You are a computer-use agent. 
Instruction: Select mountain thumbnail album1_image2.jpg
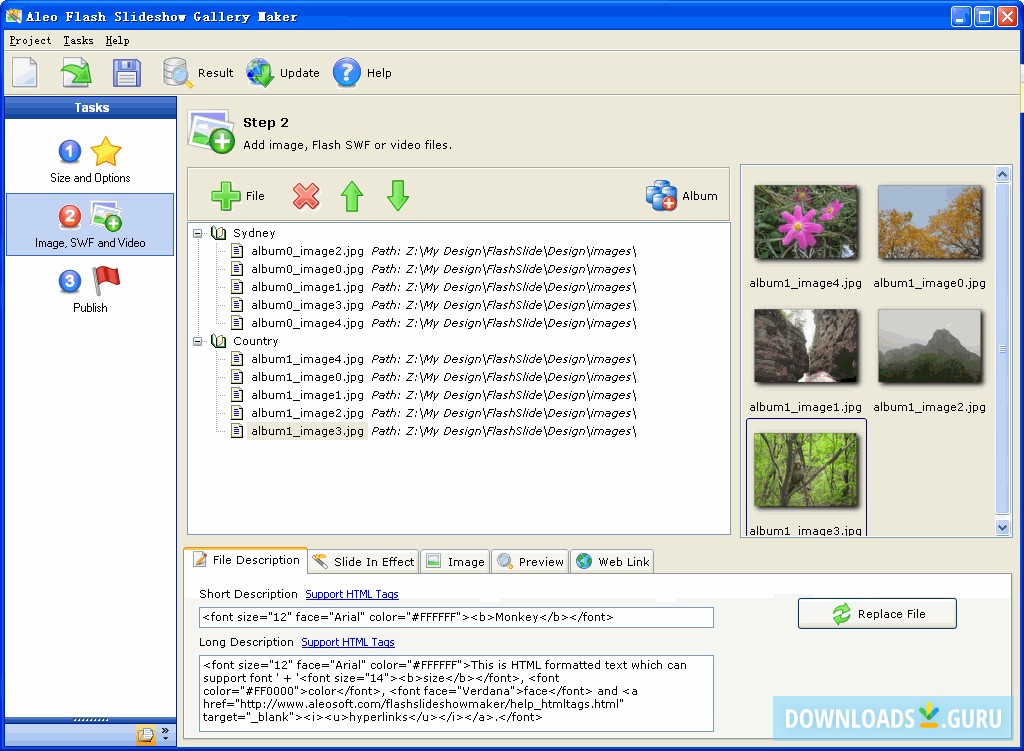pyautogui.click(x=930, y=346)
